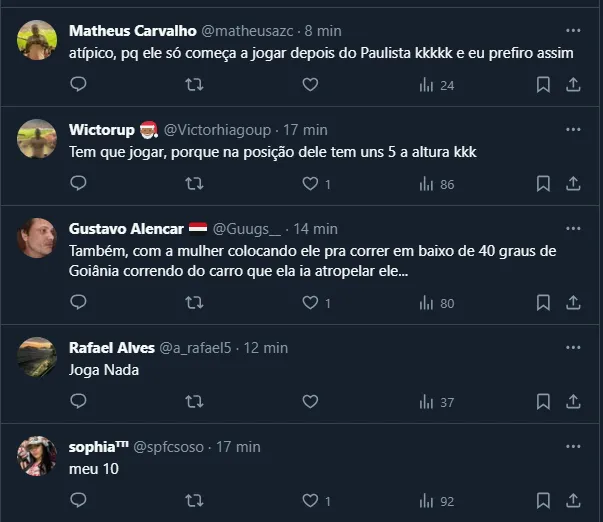Click sophia's avatar thumbnail
The image size is (603, 522).
click(37, 456)
